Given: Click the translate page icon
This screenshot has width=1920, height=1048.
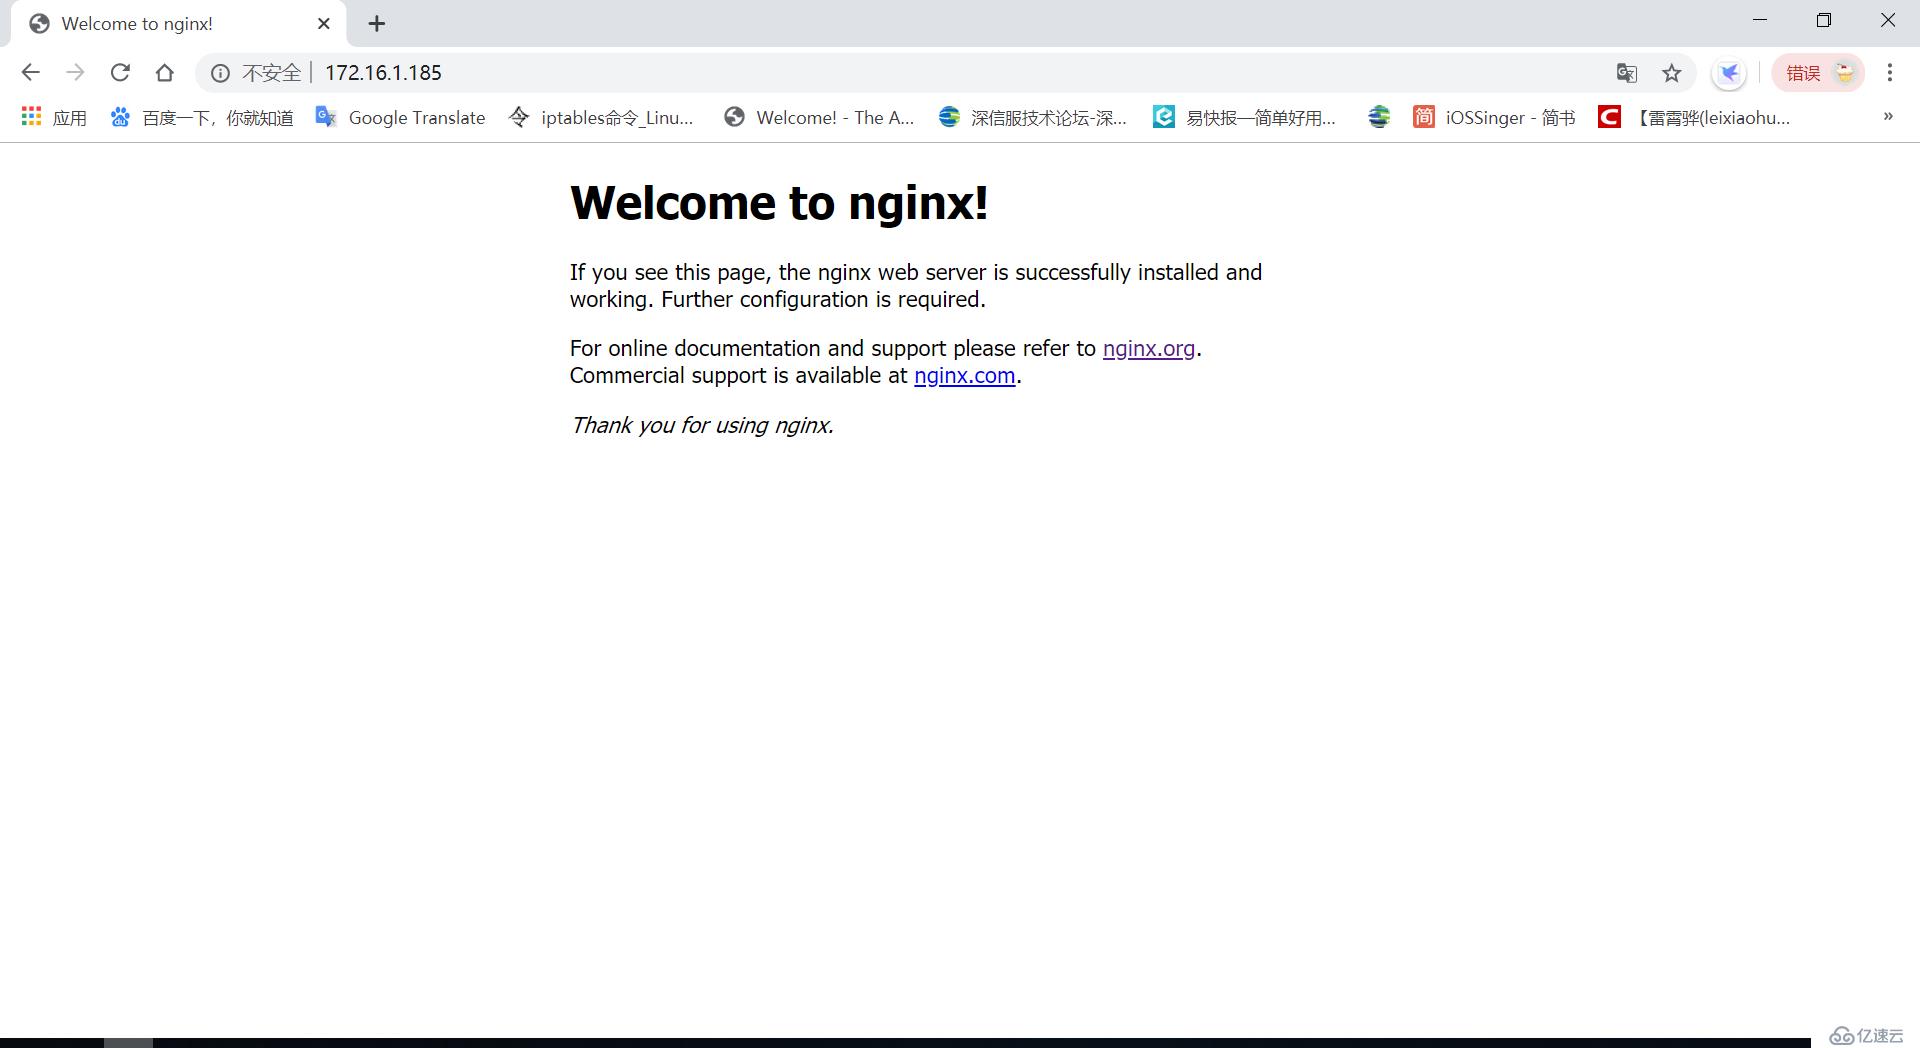Looking at the screenshot, I should 1627,73.
